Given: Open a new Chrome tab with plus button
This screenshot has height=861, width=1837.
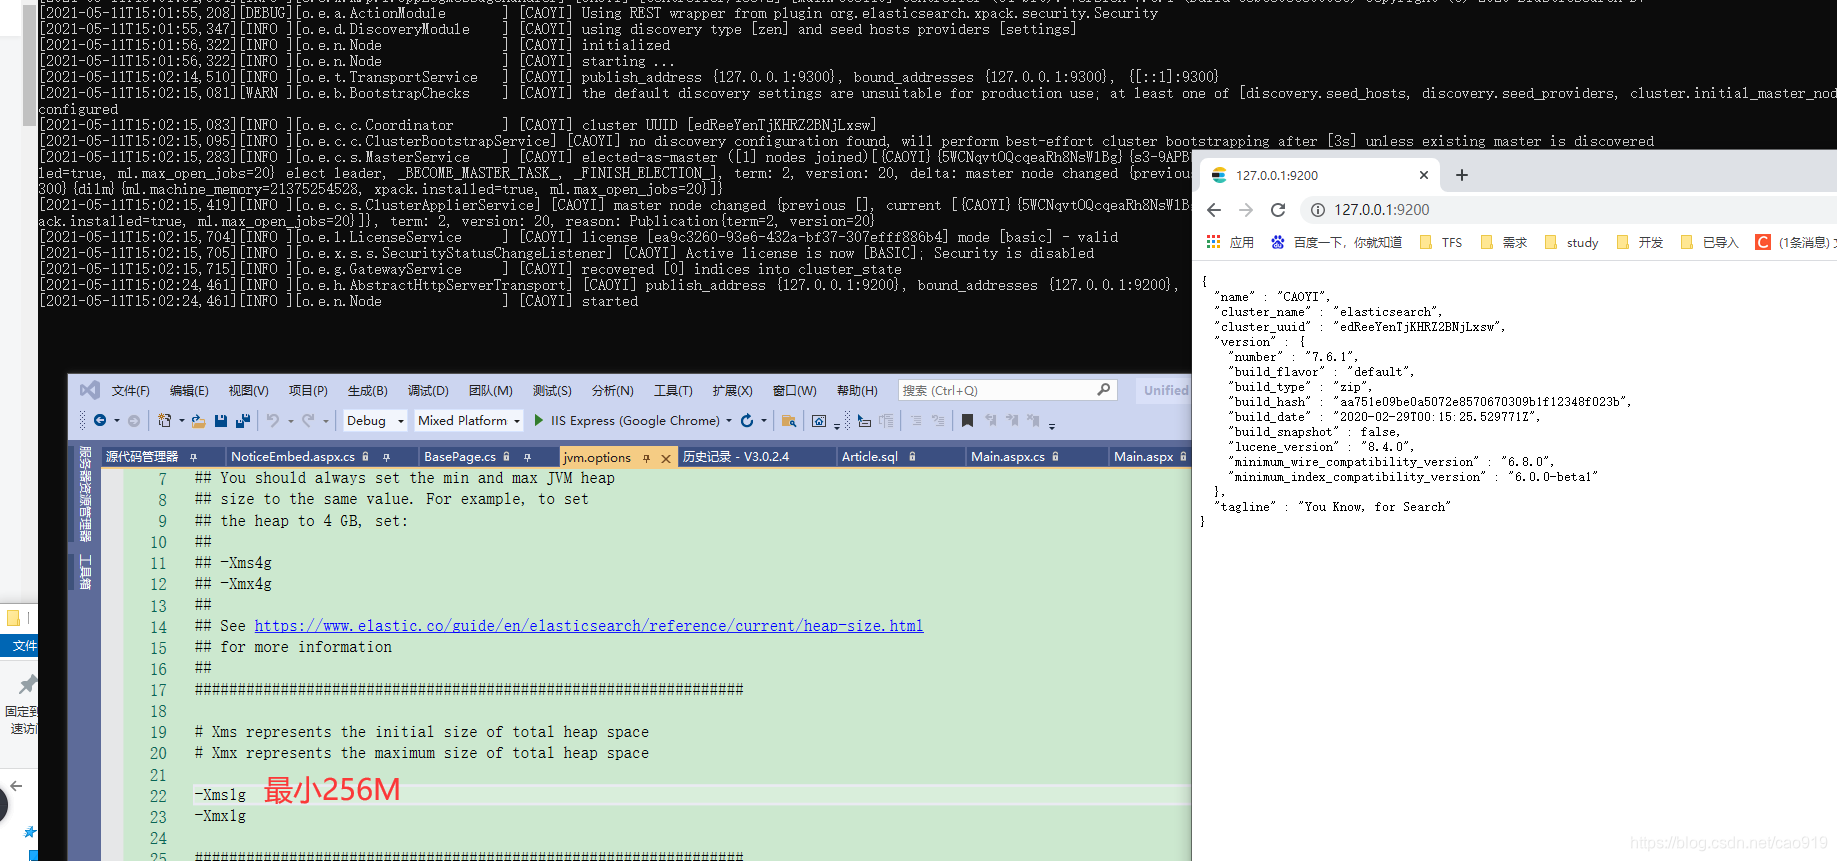Looking at the screenshot, I should click(1462, 175).
